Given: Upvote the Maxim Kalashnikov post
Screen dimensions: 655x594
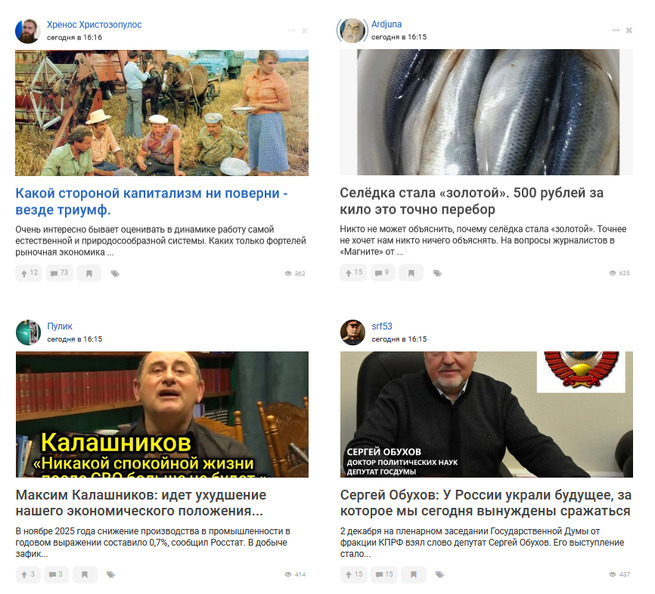Looking at the screenshot, I should point(28,574).
